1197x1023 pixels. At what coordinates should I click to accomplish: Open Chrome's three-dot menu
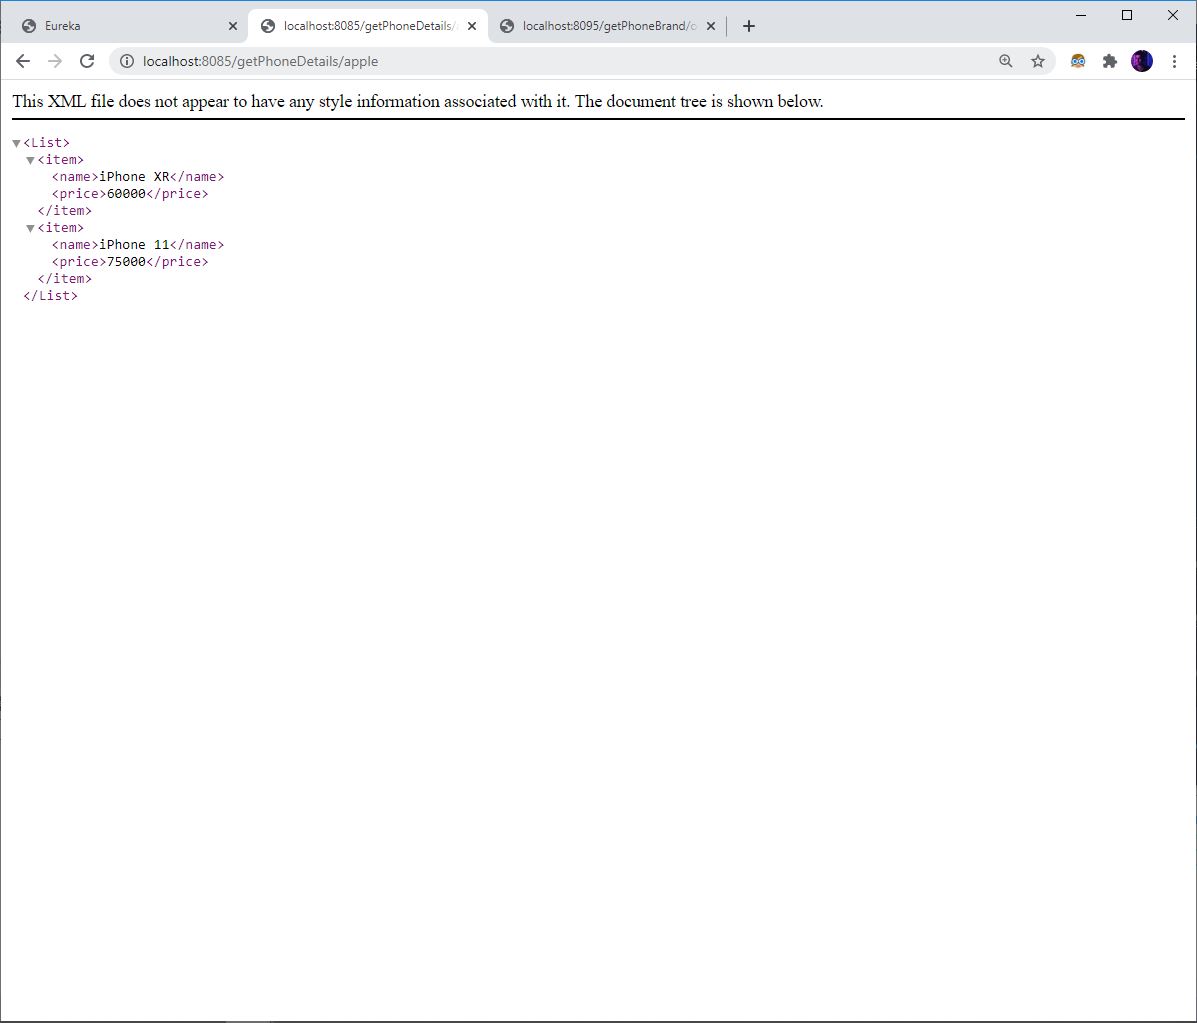1174,61
